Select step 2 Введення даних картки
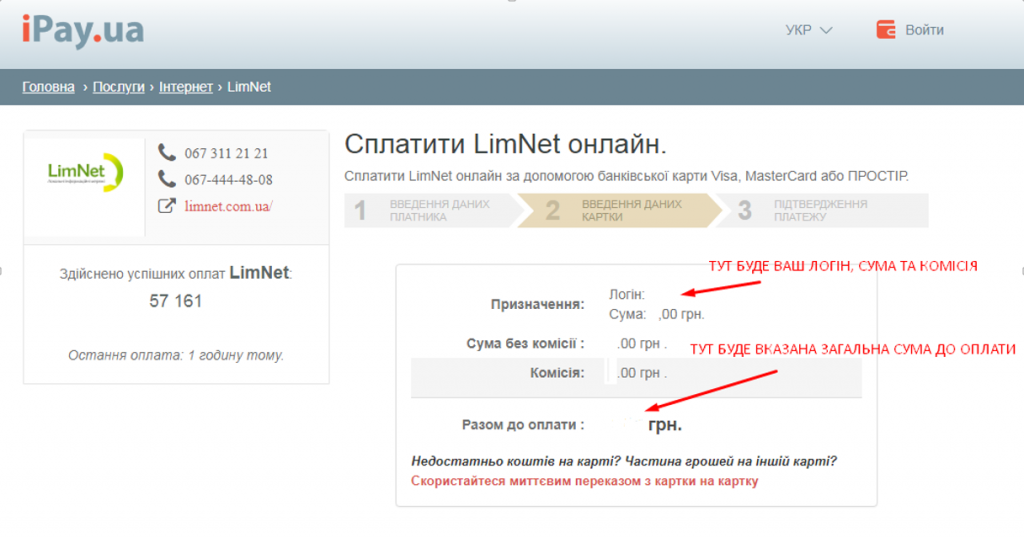Screen dimensions: 1024x538 click(x=620, y=210)
